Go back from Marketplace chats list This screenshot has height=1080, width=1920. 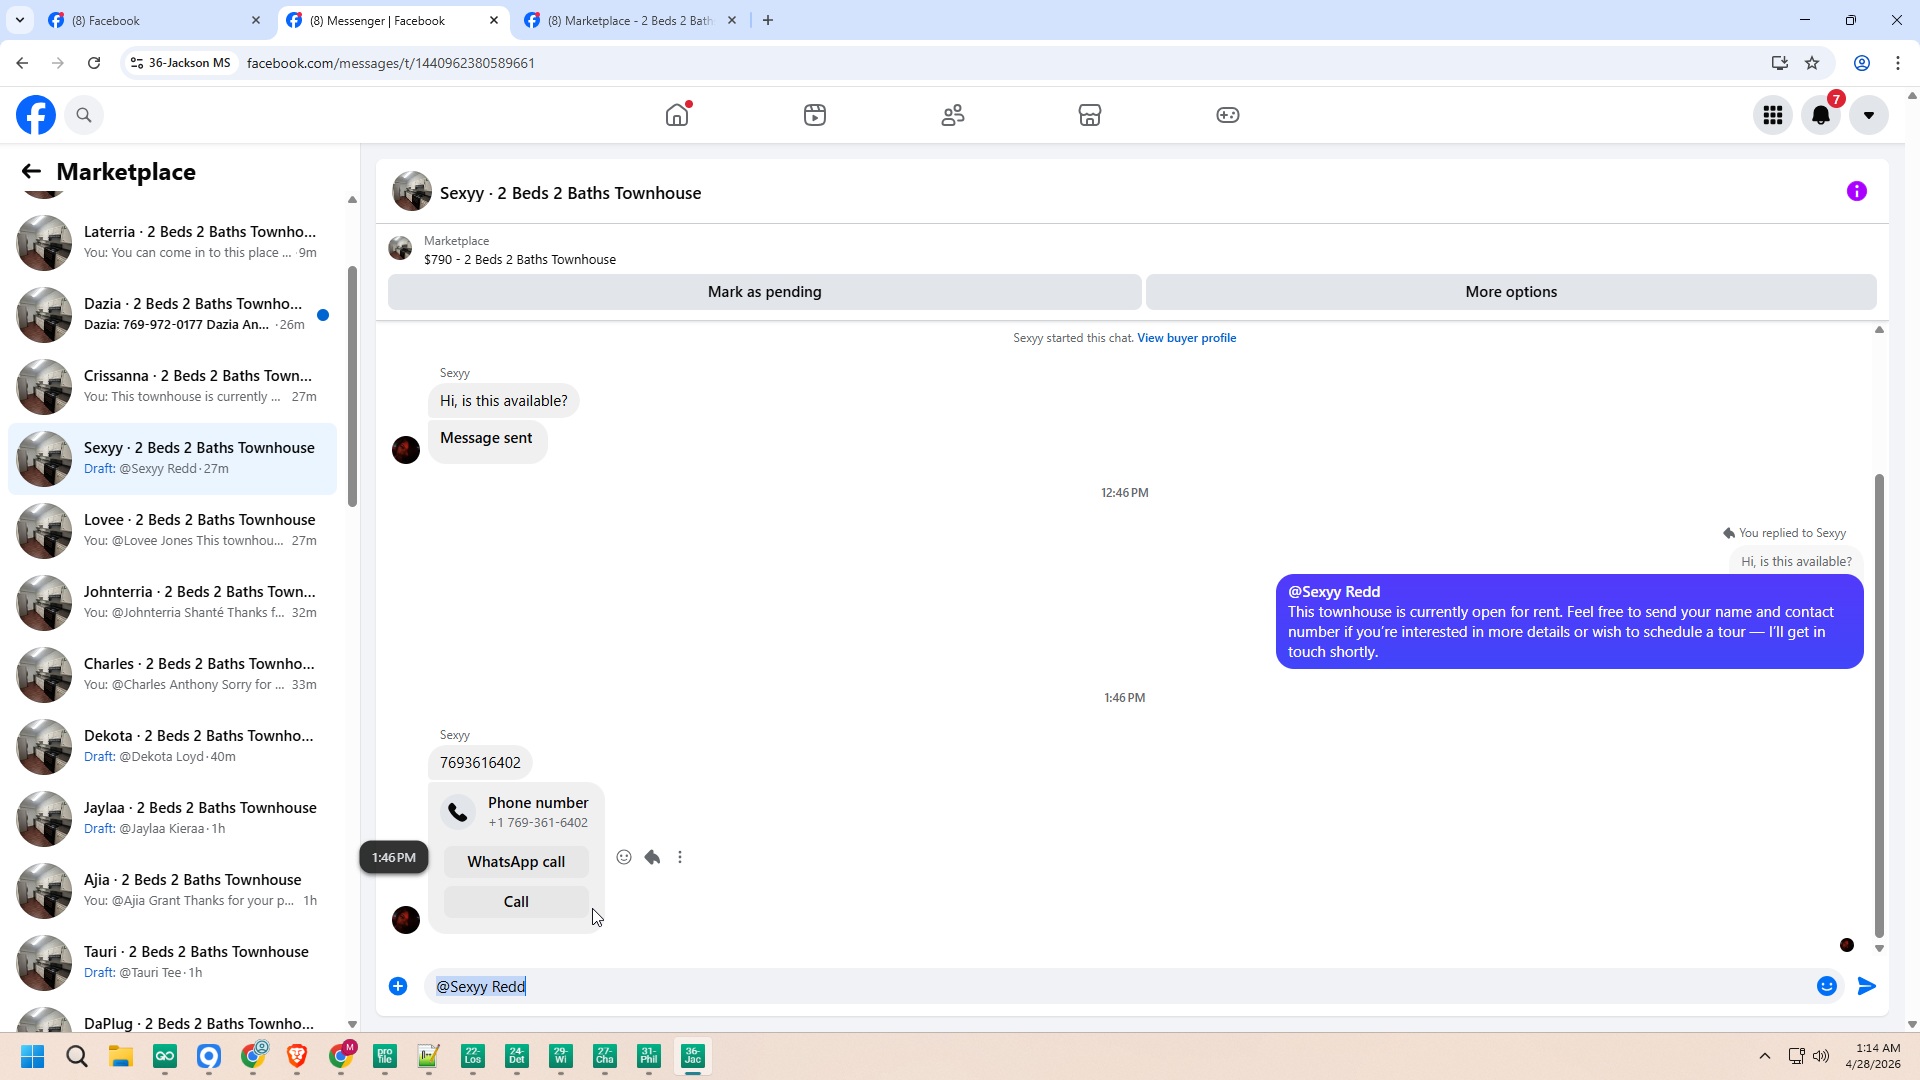pyautogui.click(x=31, y=172)
